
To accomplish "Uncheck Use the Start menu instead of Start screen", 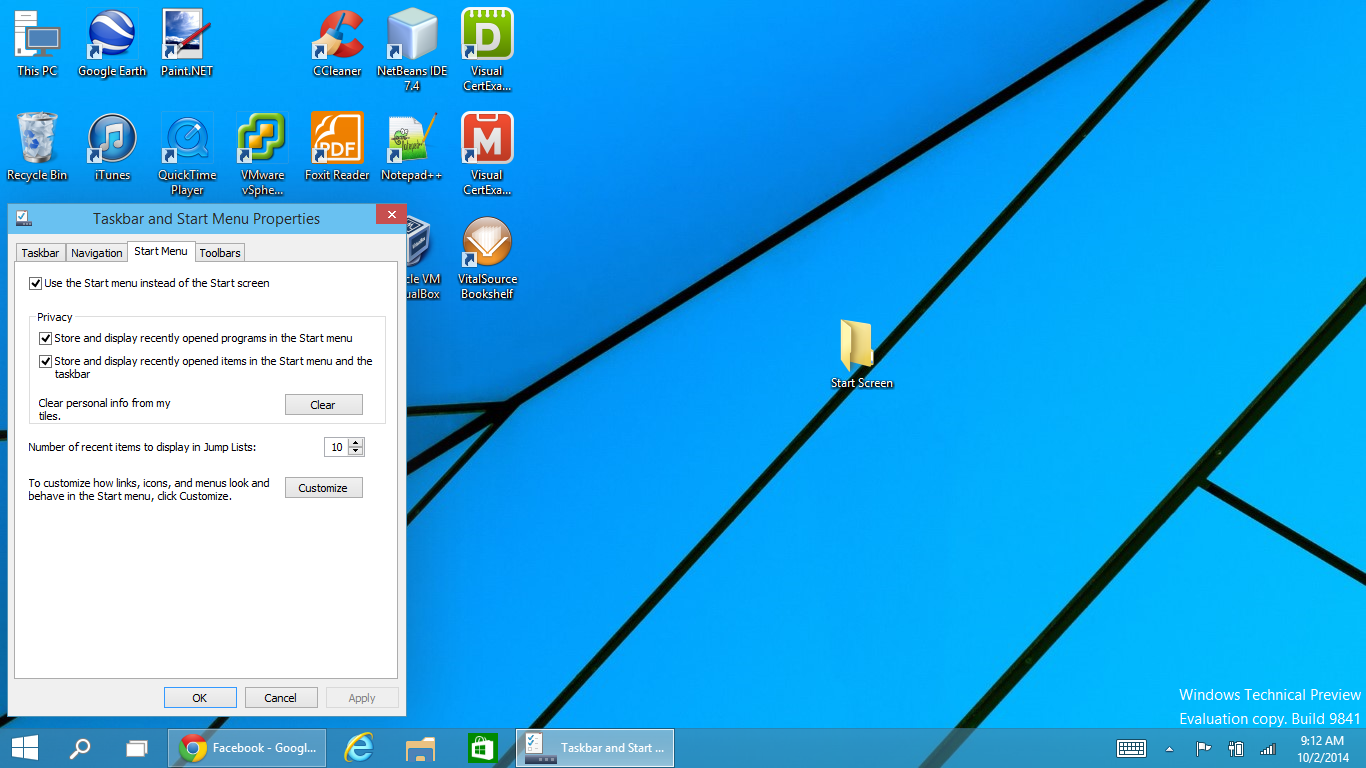I will (36, 284).
